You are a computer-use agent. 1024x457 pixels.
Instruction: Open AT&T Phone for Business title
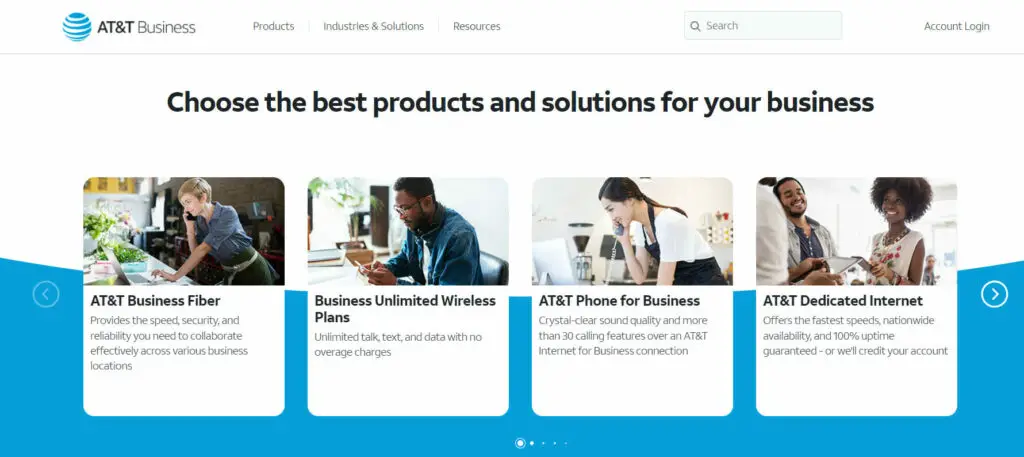[x=619, y=301]
